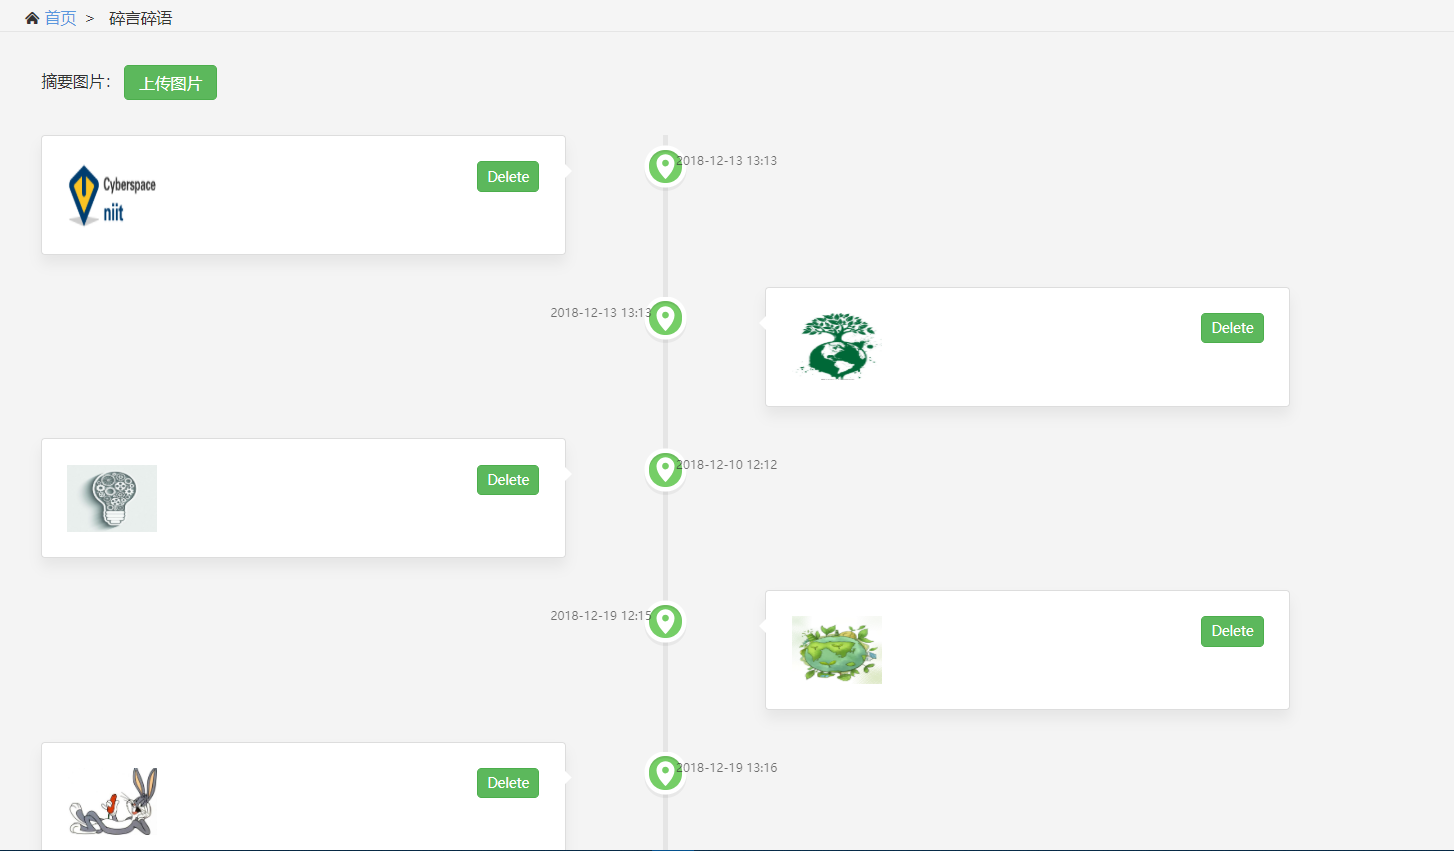Delete the lightbulb gears image entry

click(x=508, y=480)
